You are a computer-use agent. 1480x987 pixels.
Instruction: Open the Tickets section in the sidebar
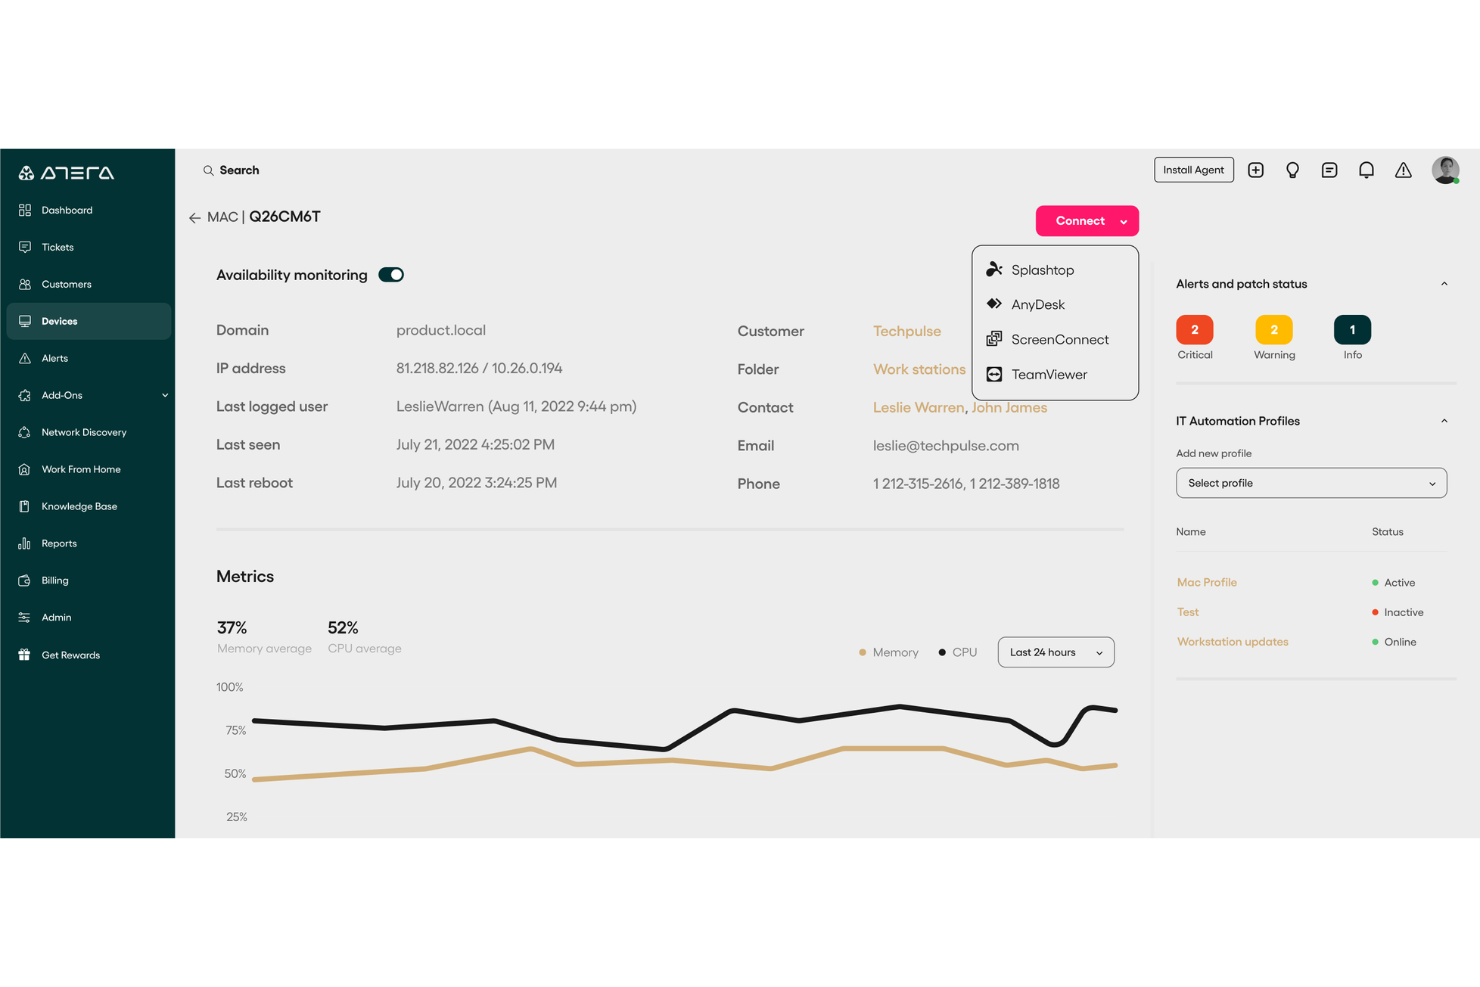point(58,247)
